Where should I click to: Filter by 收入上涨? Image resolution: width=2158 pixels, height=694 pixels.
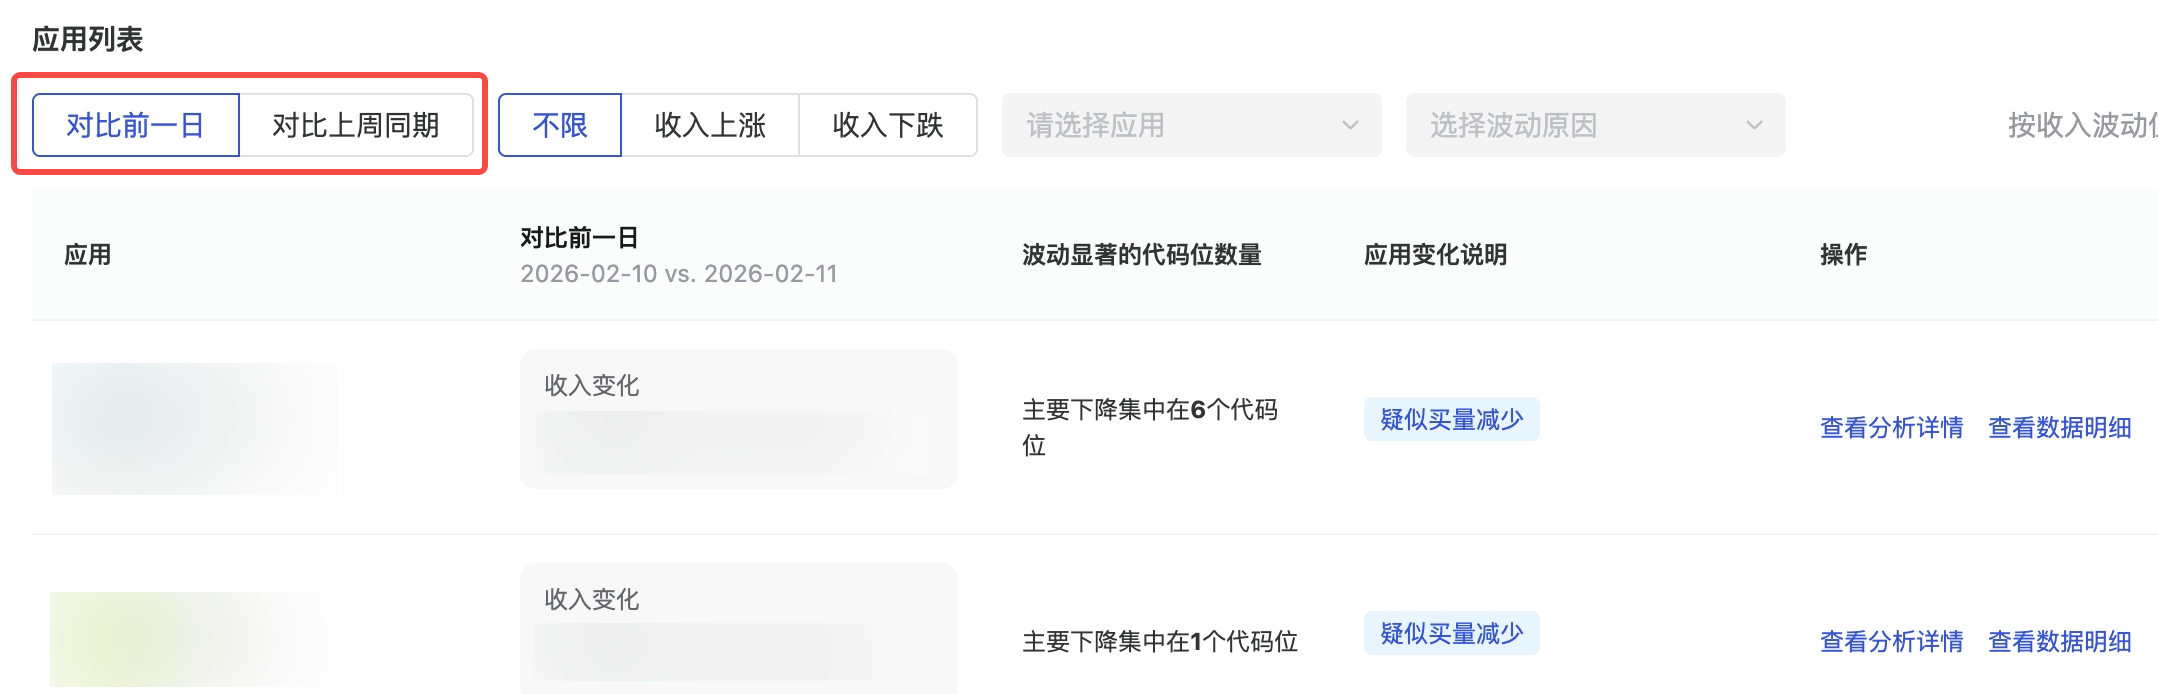pyautogui.click(x=710, y=125)
